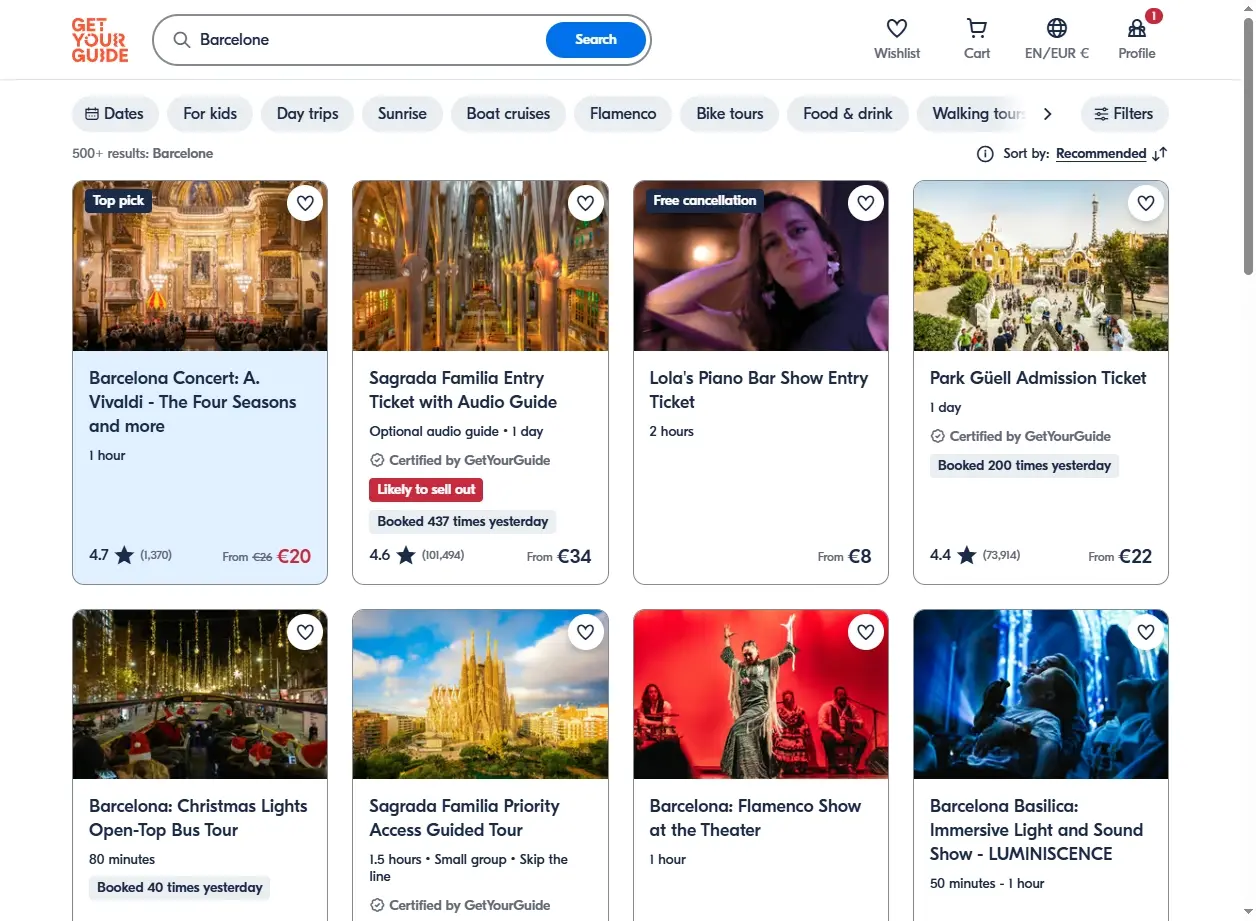Click the sort order arrows icon
This screenshot has height=921, width=1256.
pos(1160,154)
